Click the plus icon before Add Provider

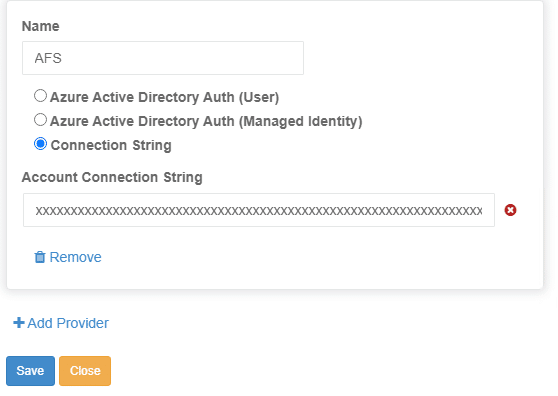point(19,323)
